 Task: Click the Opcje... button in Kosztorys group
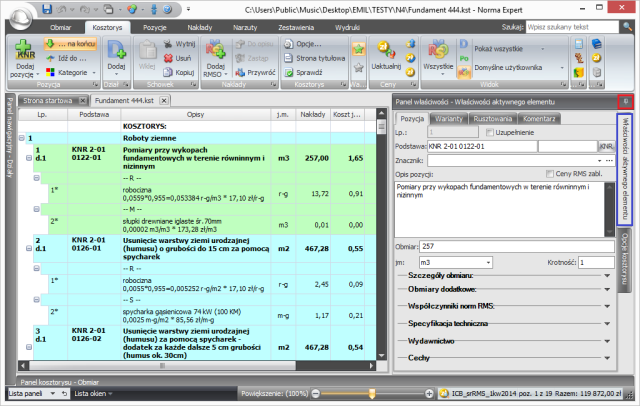307,45
